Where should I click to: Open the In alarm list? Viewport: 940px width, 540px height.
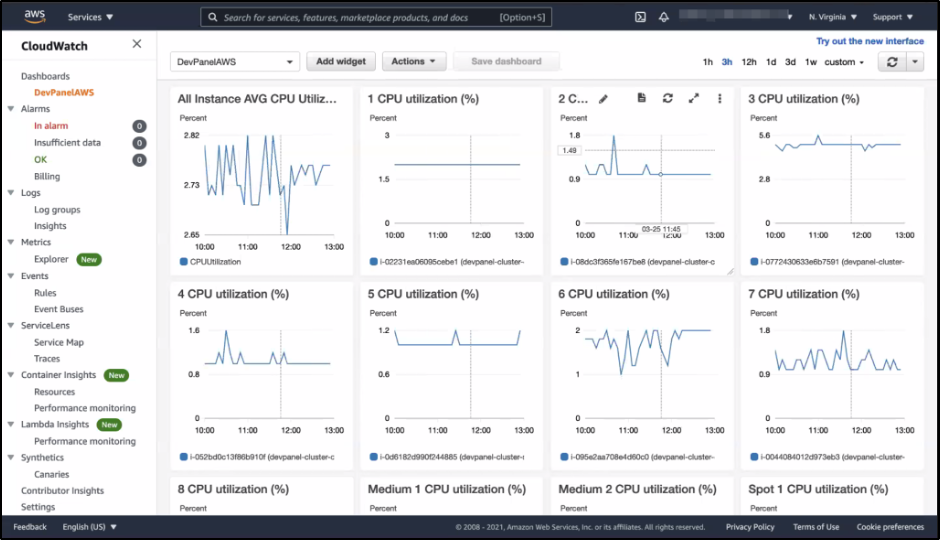click(51, 126)
